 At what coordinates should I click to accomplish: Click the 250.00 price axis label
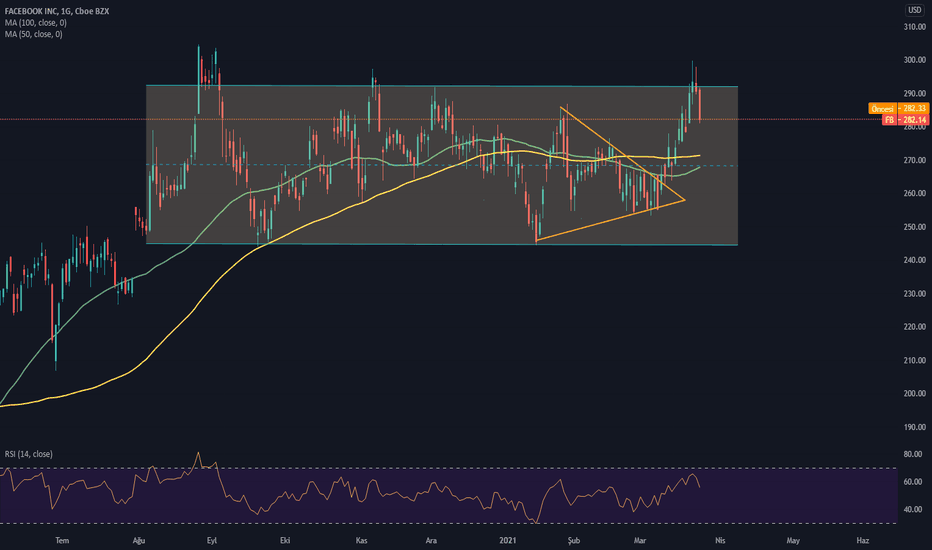point(914,227)
